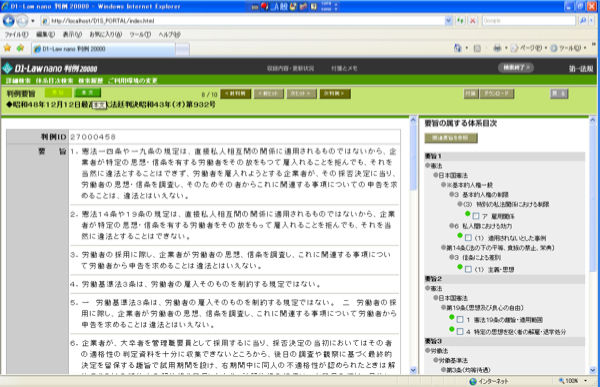The height and width of the screenshot is (387, 600).
Task: Click the D1-Law nano diamond logo
Action: click(x=7, y=68)
